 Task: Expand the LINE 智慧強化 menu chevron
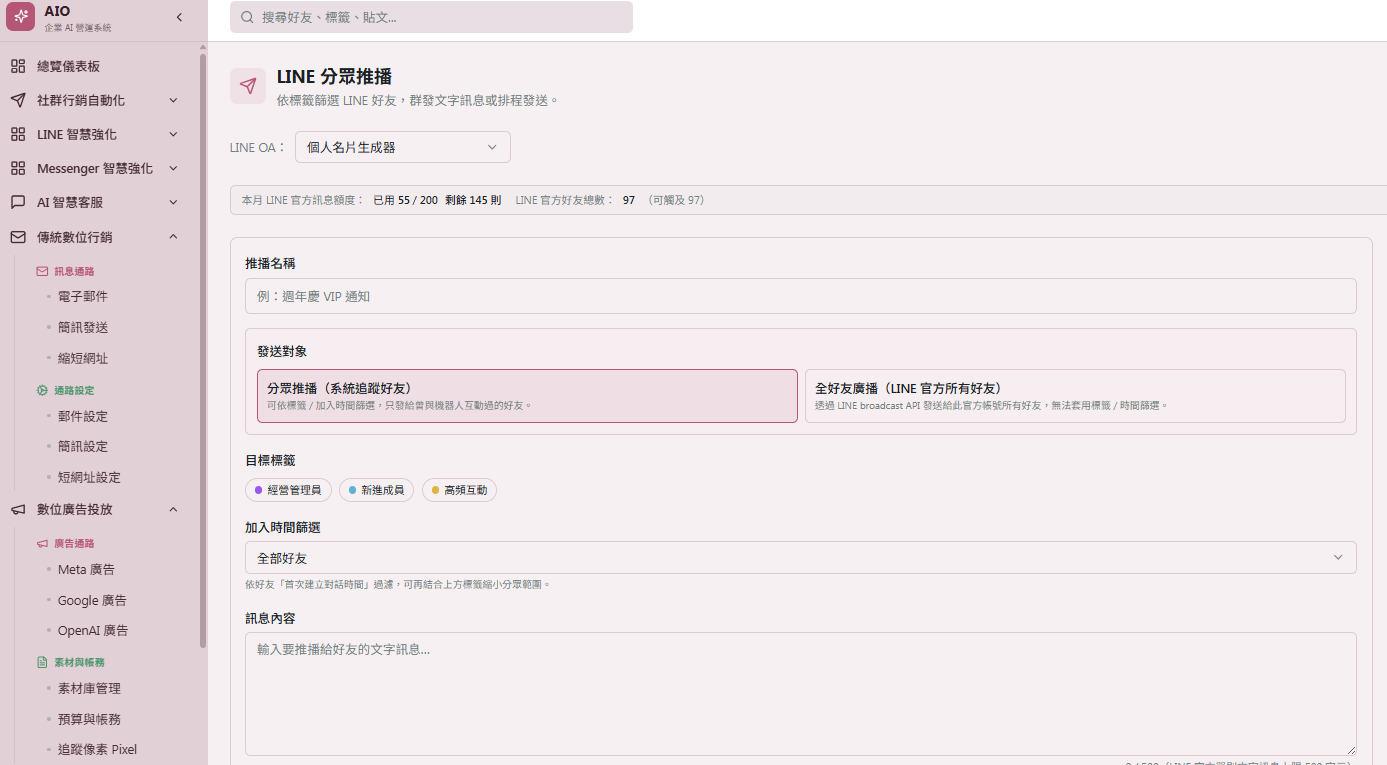173,134
